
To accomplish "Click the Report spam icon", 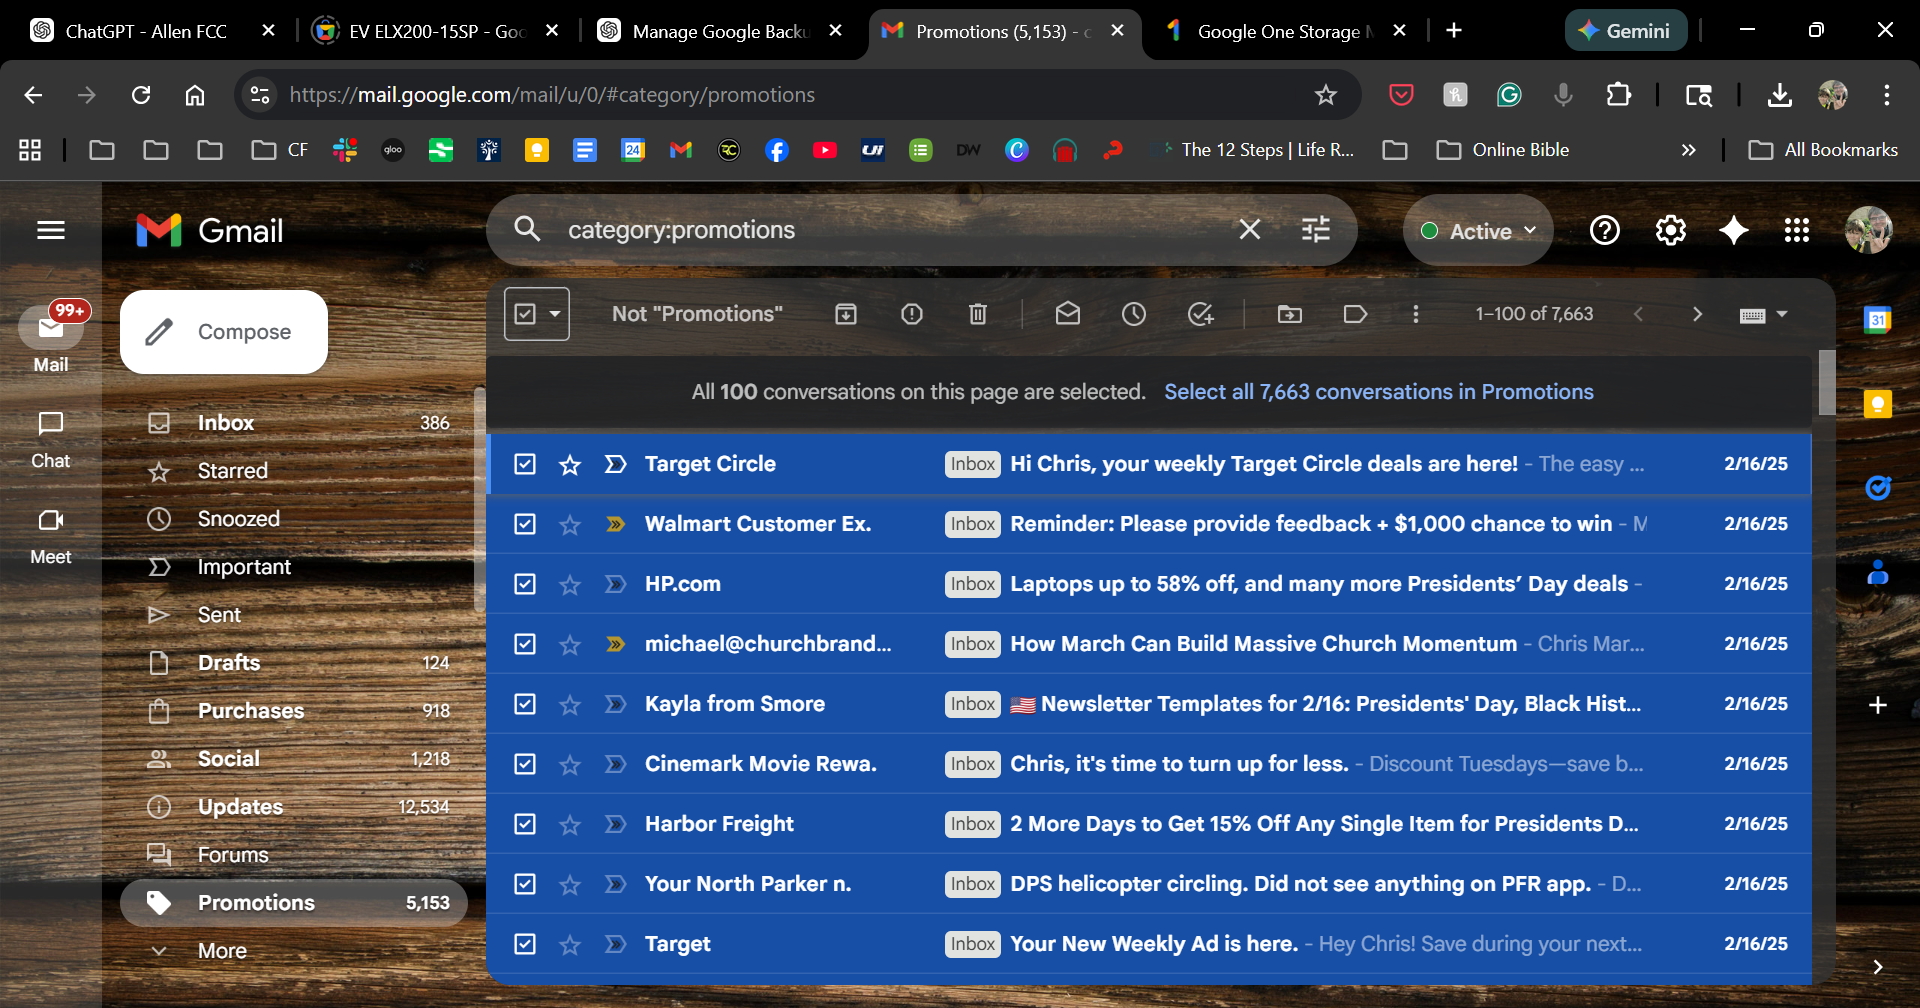I will pos(911,314).
